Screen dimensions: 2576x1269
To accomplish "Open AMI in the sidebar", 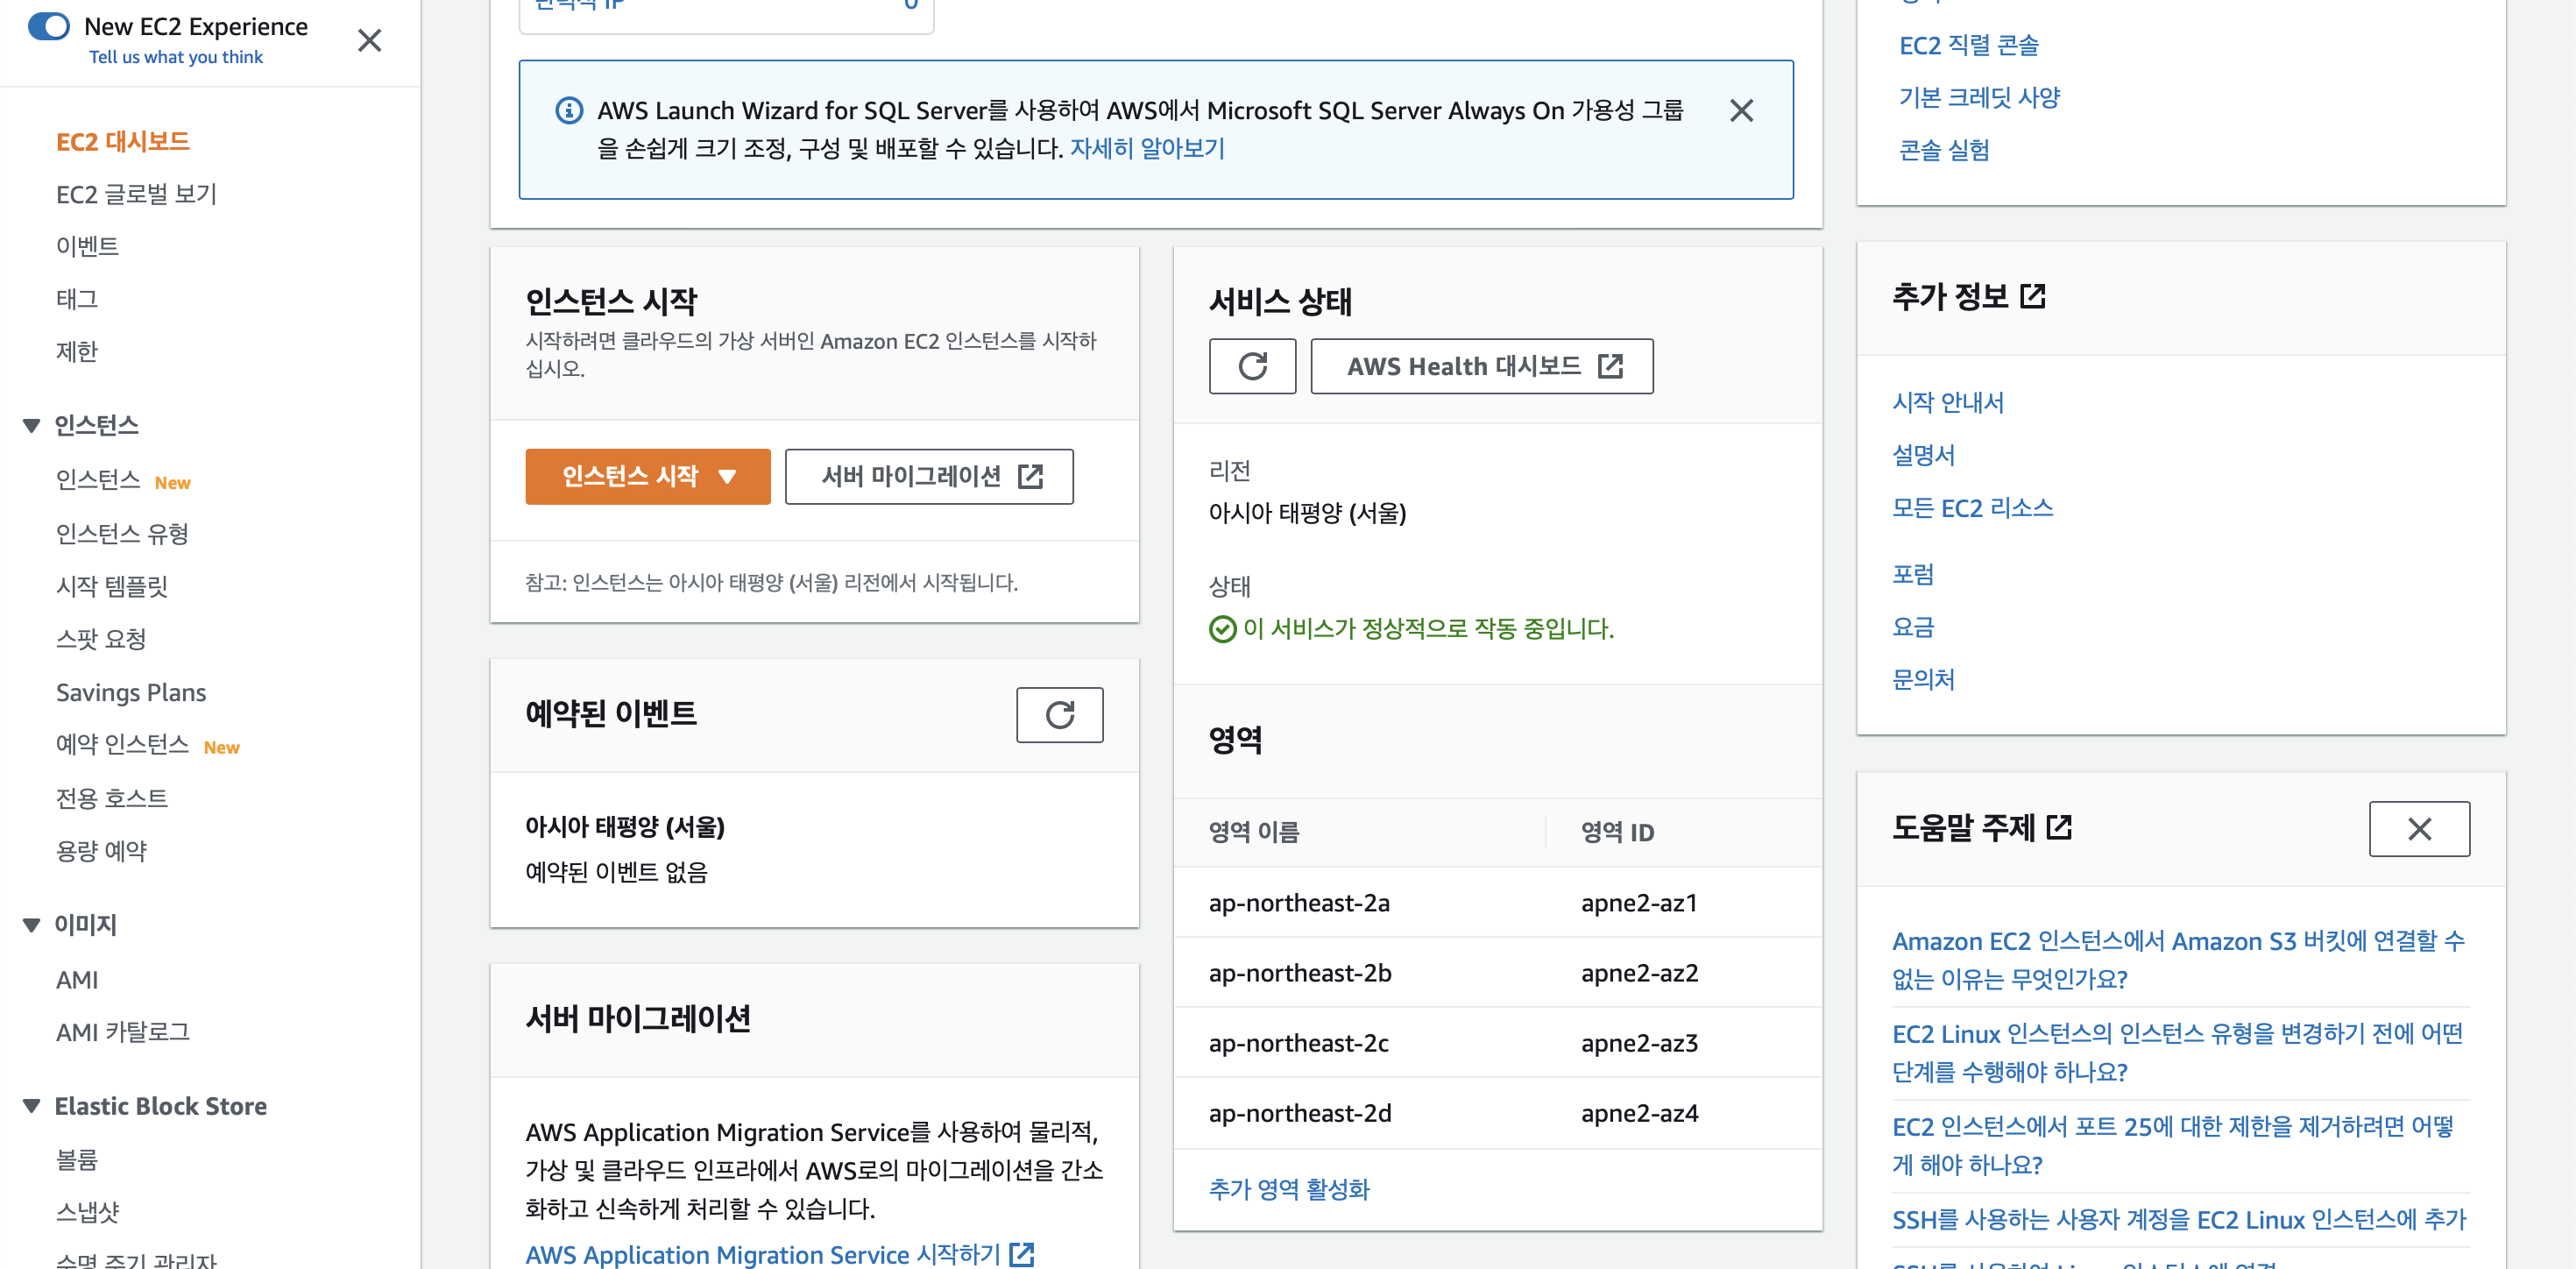I will (x=77, y=980).
